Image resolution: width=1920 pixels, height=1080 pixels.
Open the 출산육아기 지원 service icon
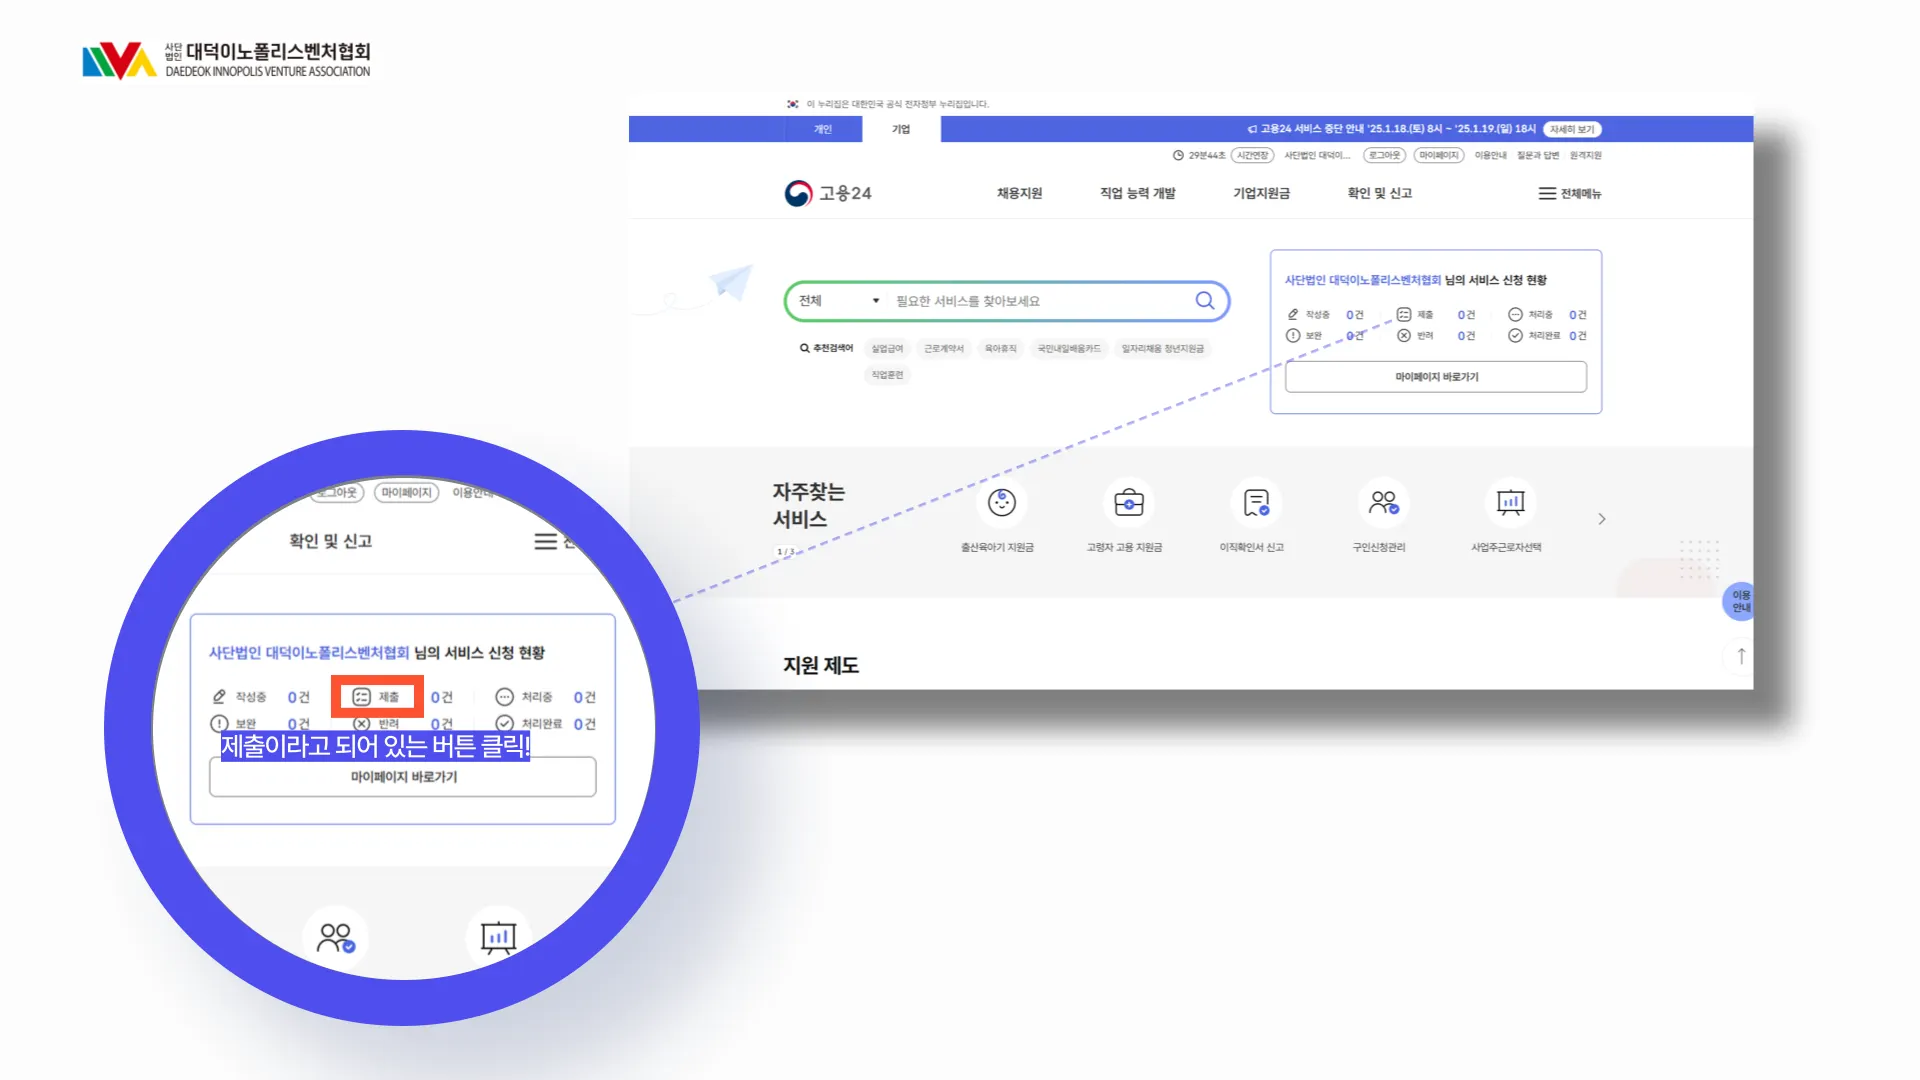coord(1001,502)
